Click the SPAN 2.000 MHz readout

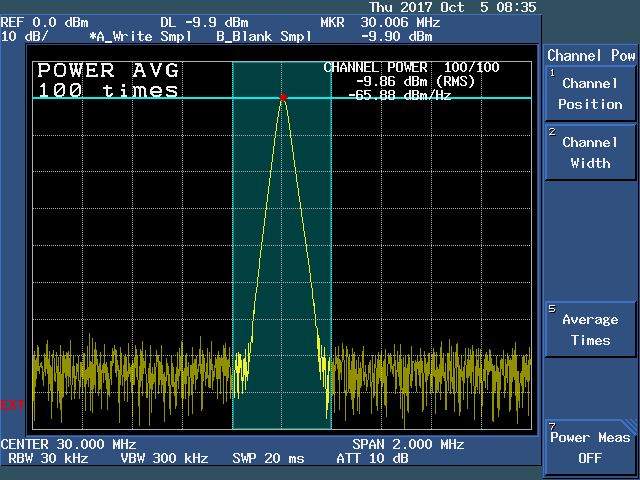(x=408, y=444)
